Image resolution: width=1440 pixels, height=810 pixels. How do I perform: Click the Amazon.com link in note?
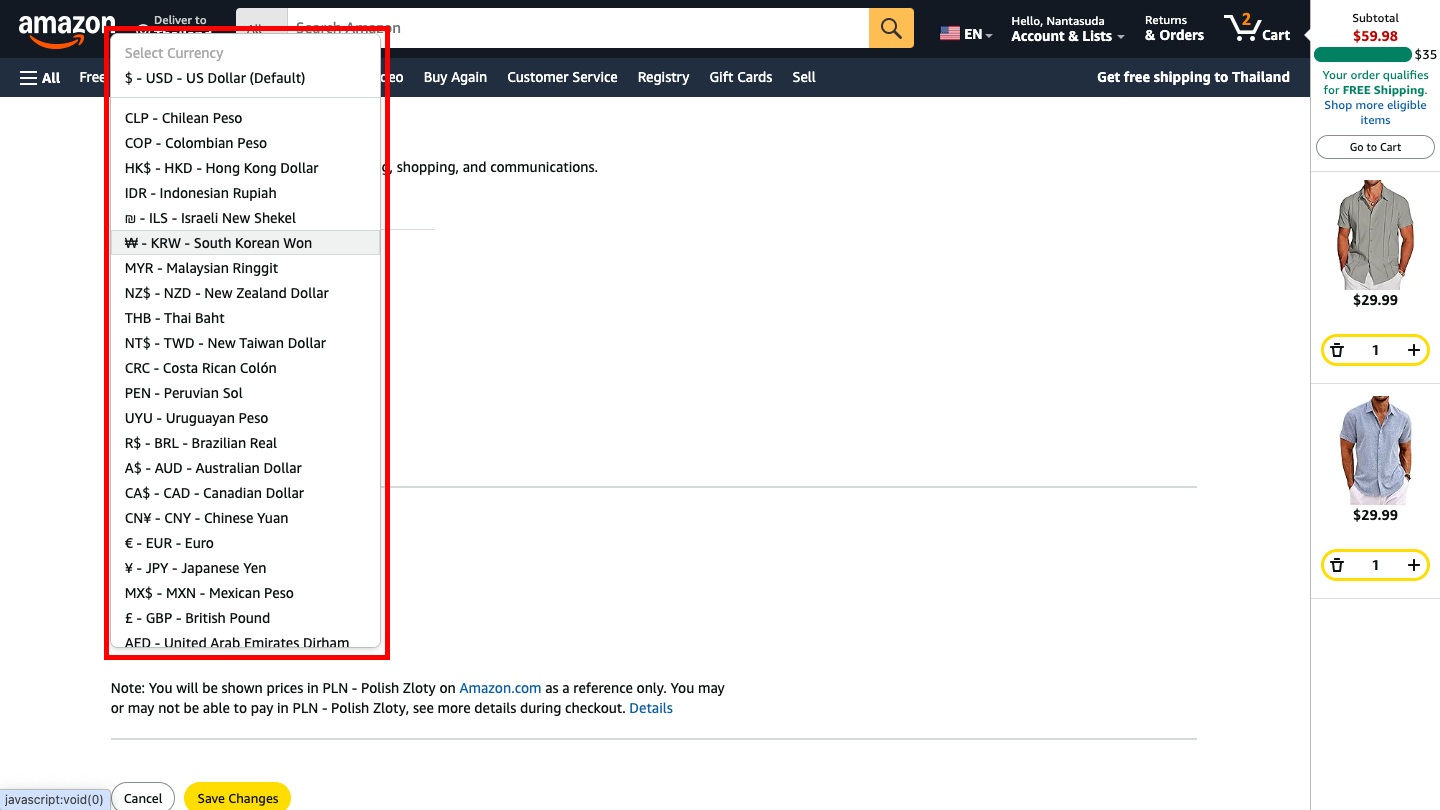pos(500,688)
